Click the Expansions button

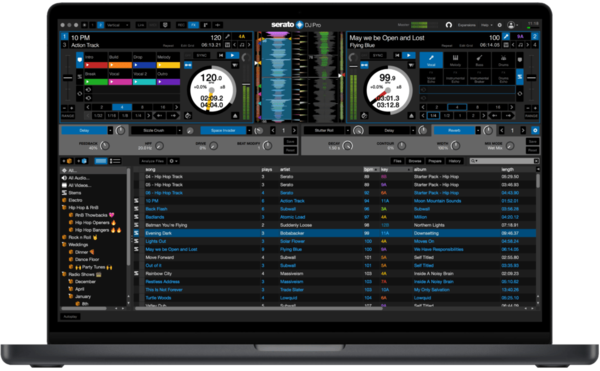(466, 25)
